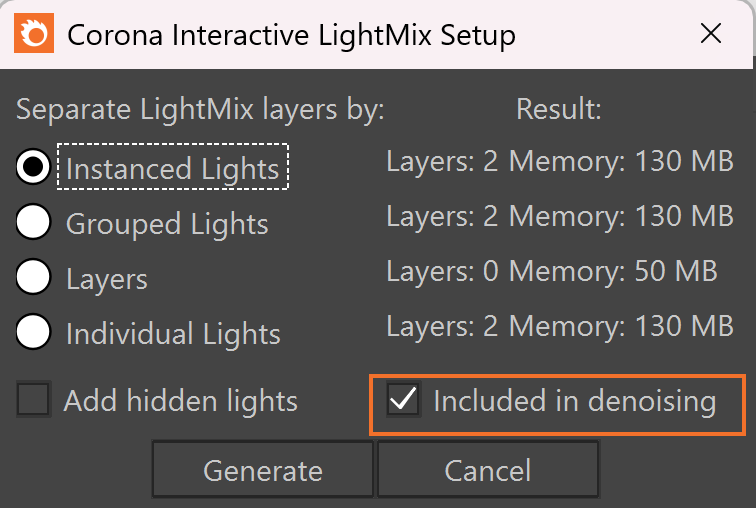The height and width of the screenshot is (508, 756).
Task: Click the Separate LightMix layers by heading
Action: [x=200, y=109]
